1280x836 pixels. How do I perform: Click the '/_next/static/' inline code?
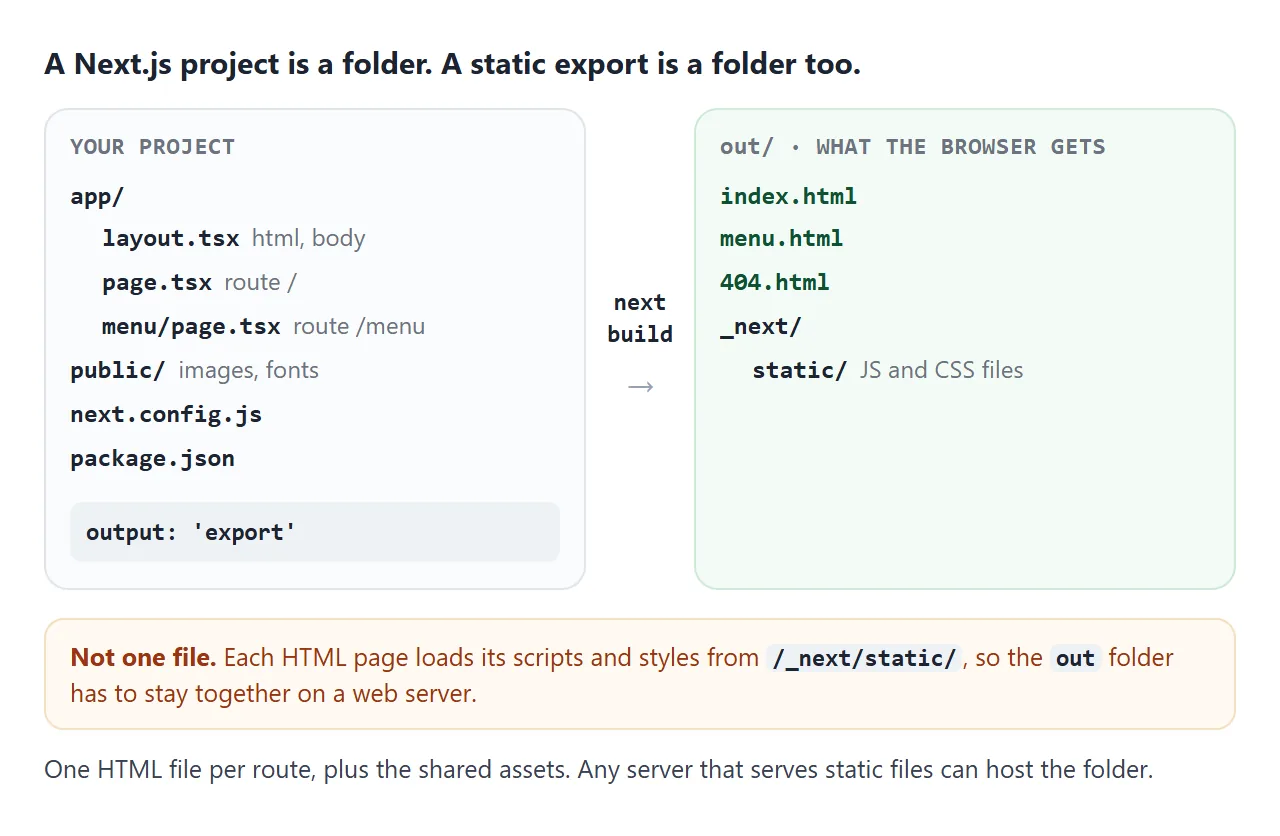tap(864, 658)
